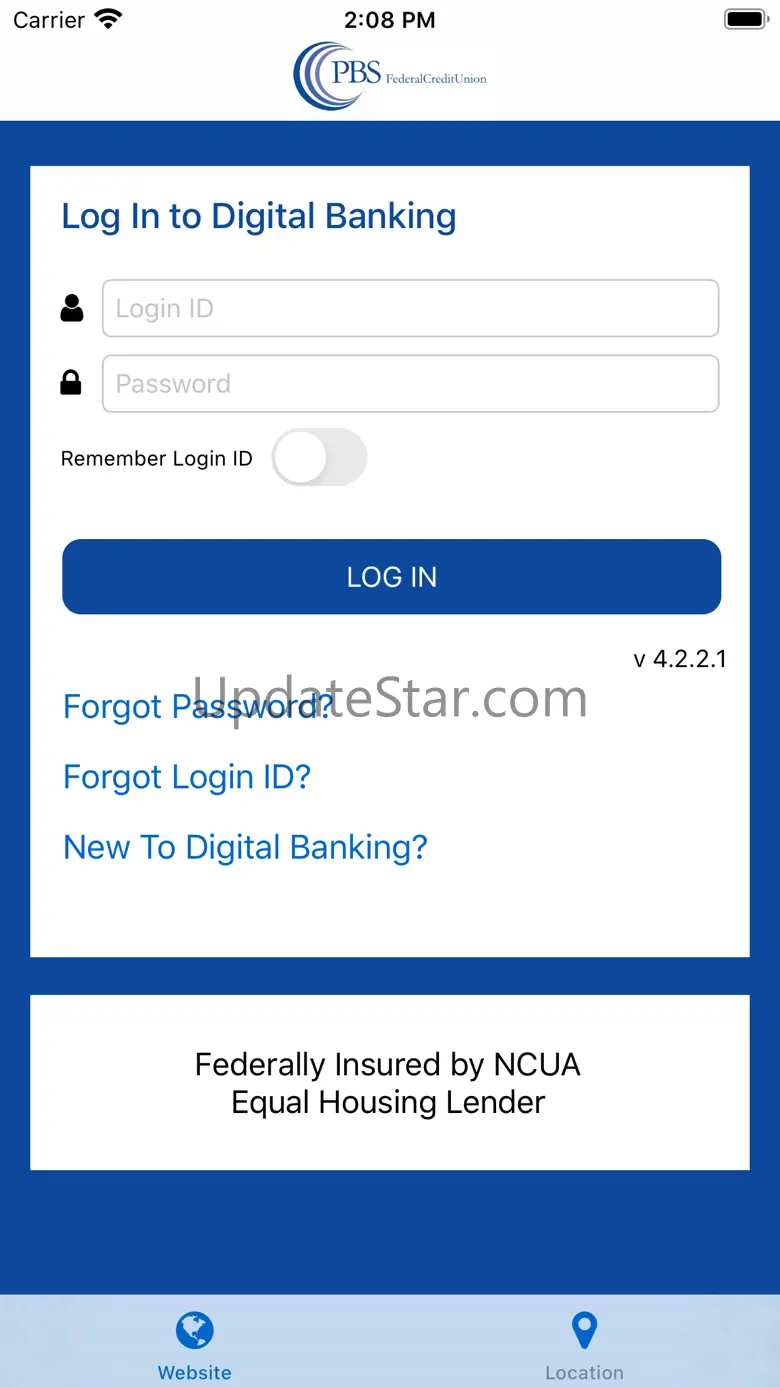
Task: Open the Forgot Password? link
Action: tap(197, 707)
